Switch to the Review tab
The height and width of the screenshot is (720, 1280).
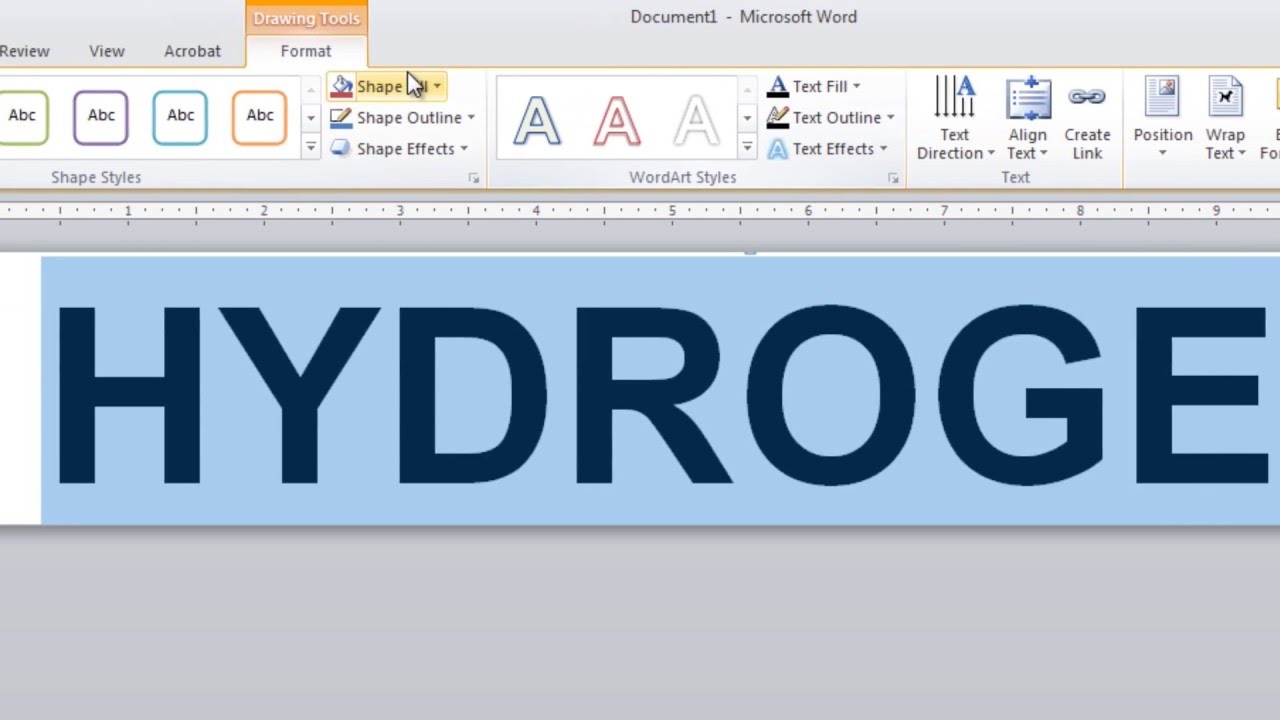[x=24, y=51]
